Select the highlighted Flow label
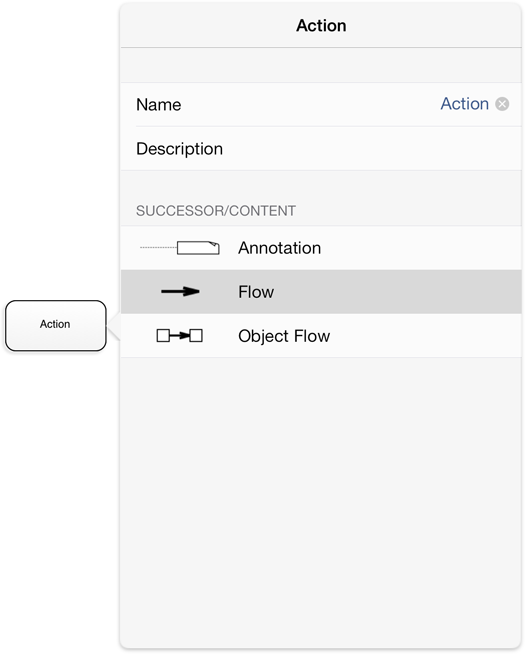Screen dimensions: 525x654 (x=256, y=292)
